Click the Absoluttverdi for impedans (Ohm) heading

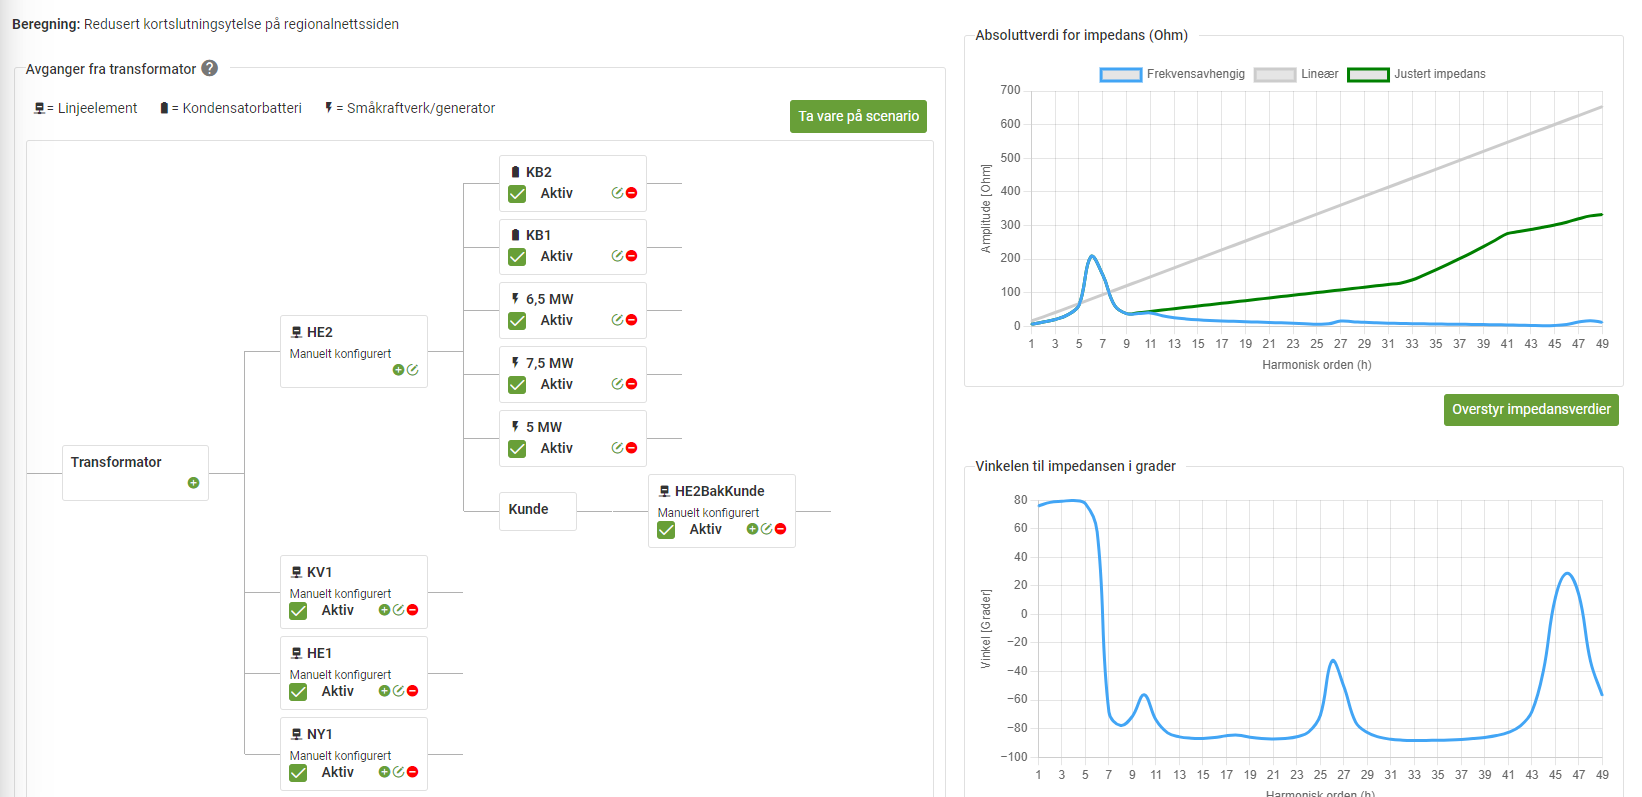tap(1081, 35)
